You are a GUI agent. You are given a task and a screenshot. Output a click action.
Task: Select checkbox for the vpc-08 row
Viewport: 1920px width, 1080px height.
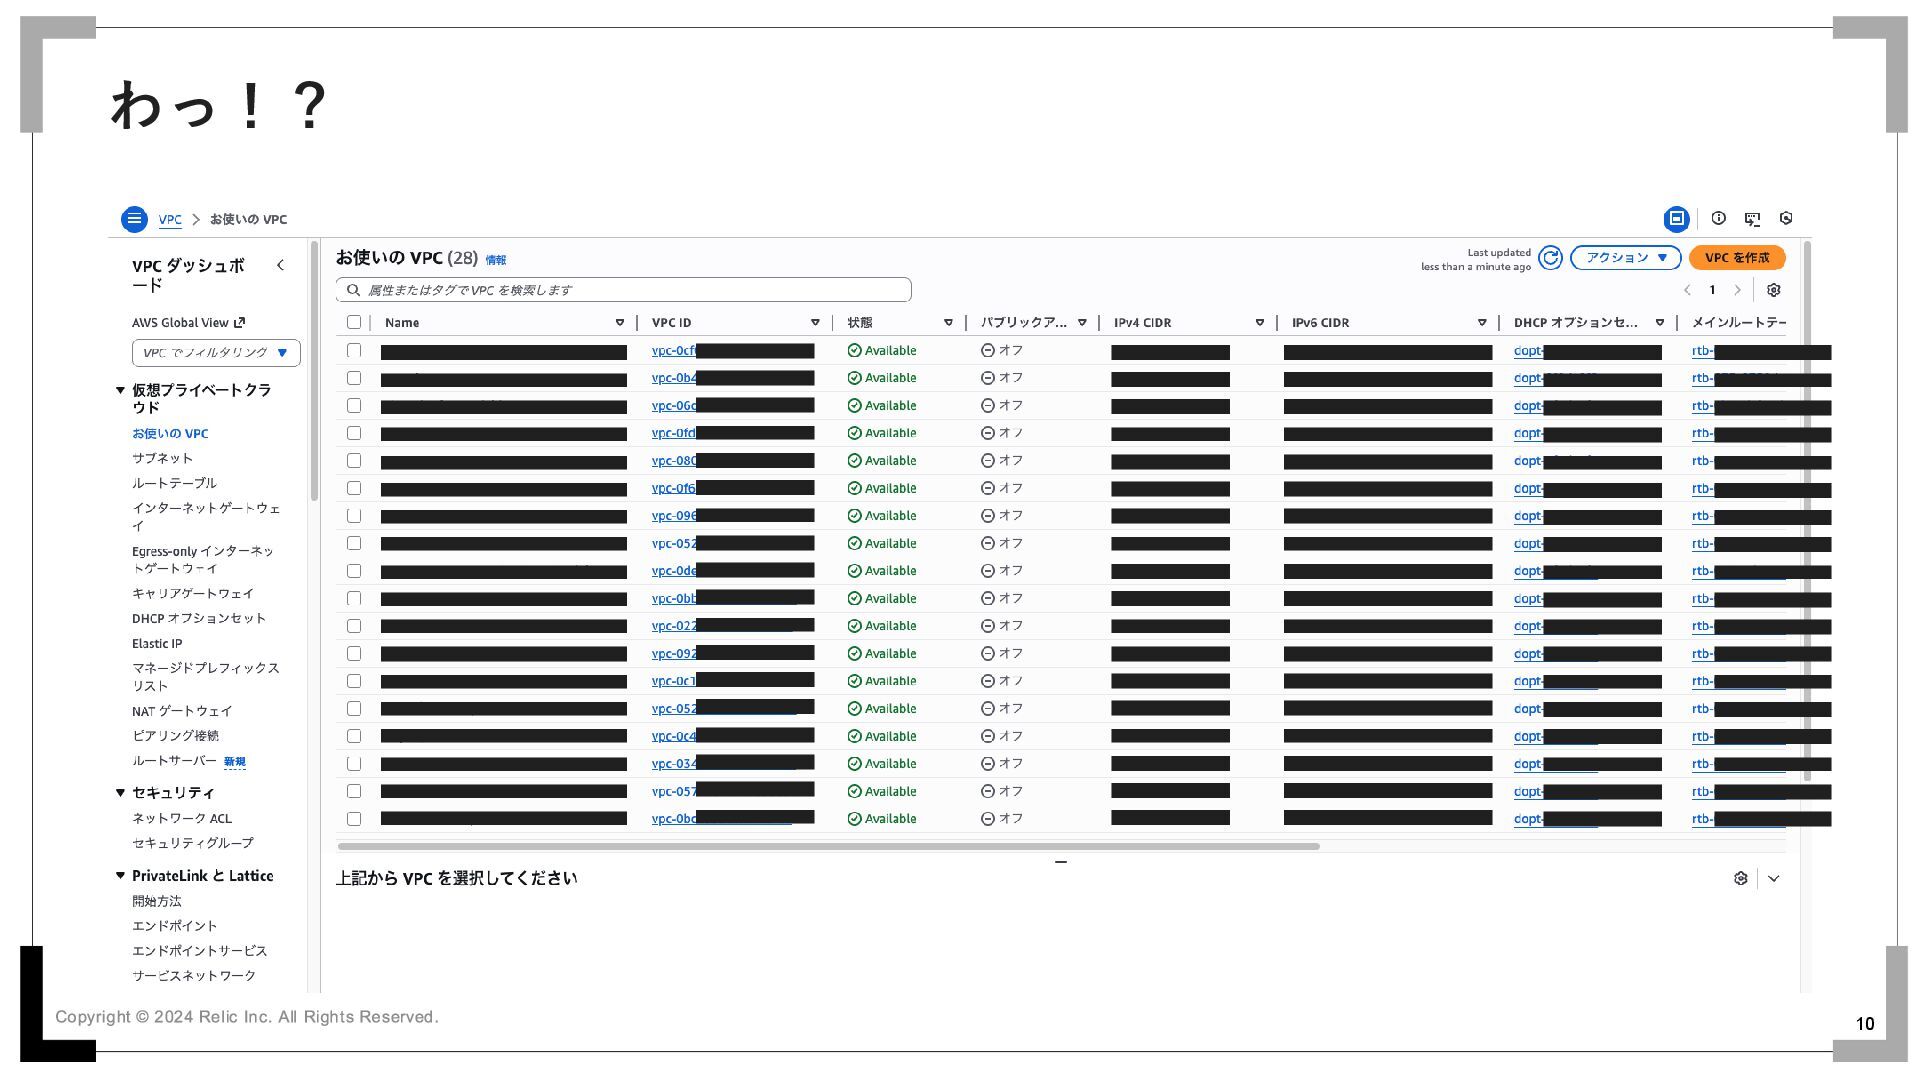(x=354, y=461)
